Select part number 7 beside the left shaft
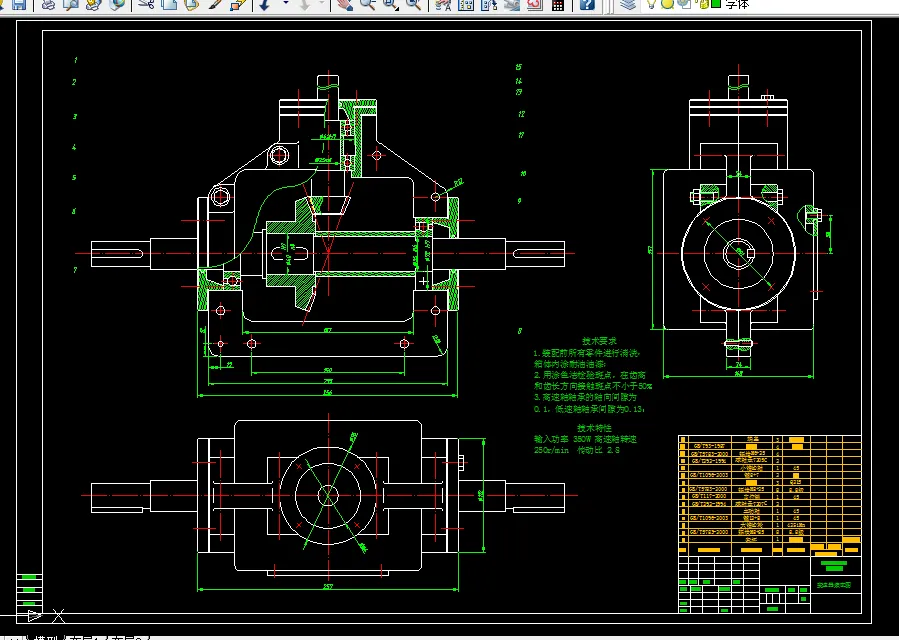The width and height of the screenshot is (899, 640). point(75,270)
